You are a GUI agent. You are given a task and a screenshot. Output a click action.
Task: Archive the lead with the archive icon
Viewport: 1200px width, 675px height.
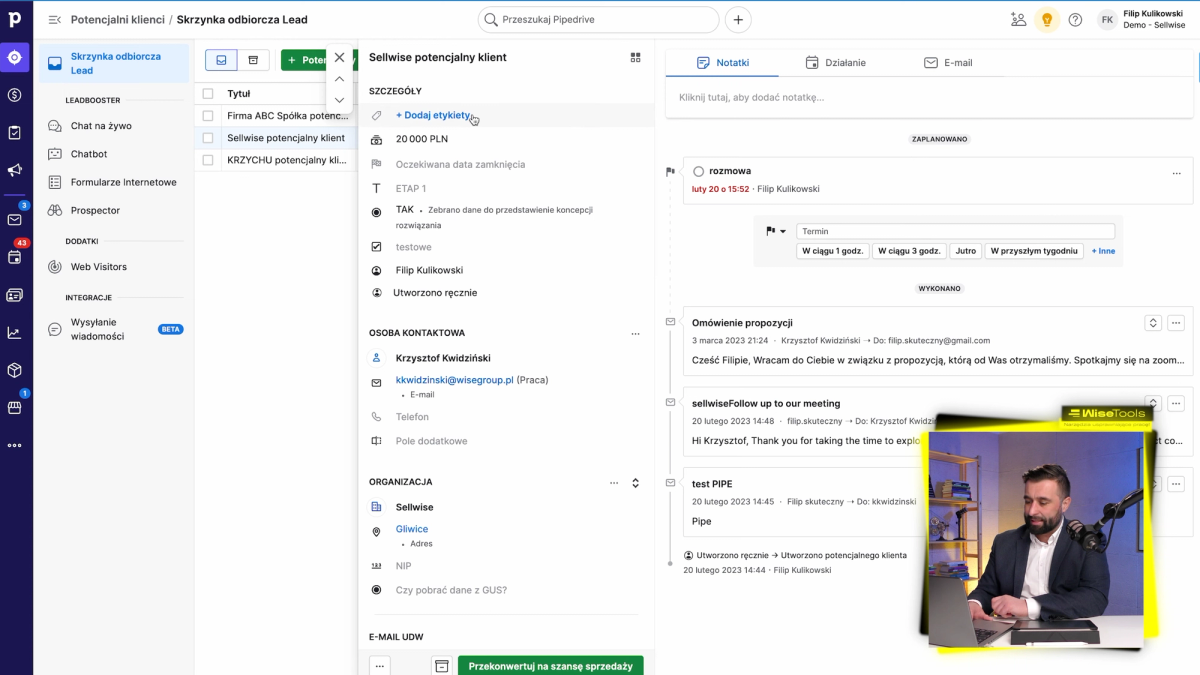pyautogui.click(x=441, y=665)
